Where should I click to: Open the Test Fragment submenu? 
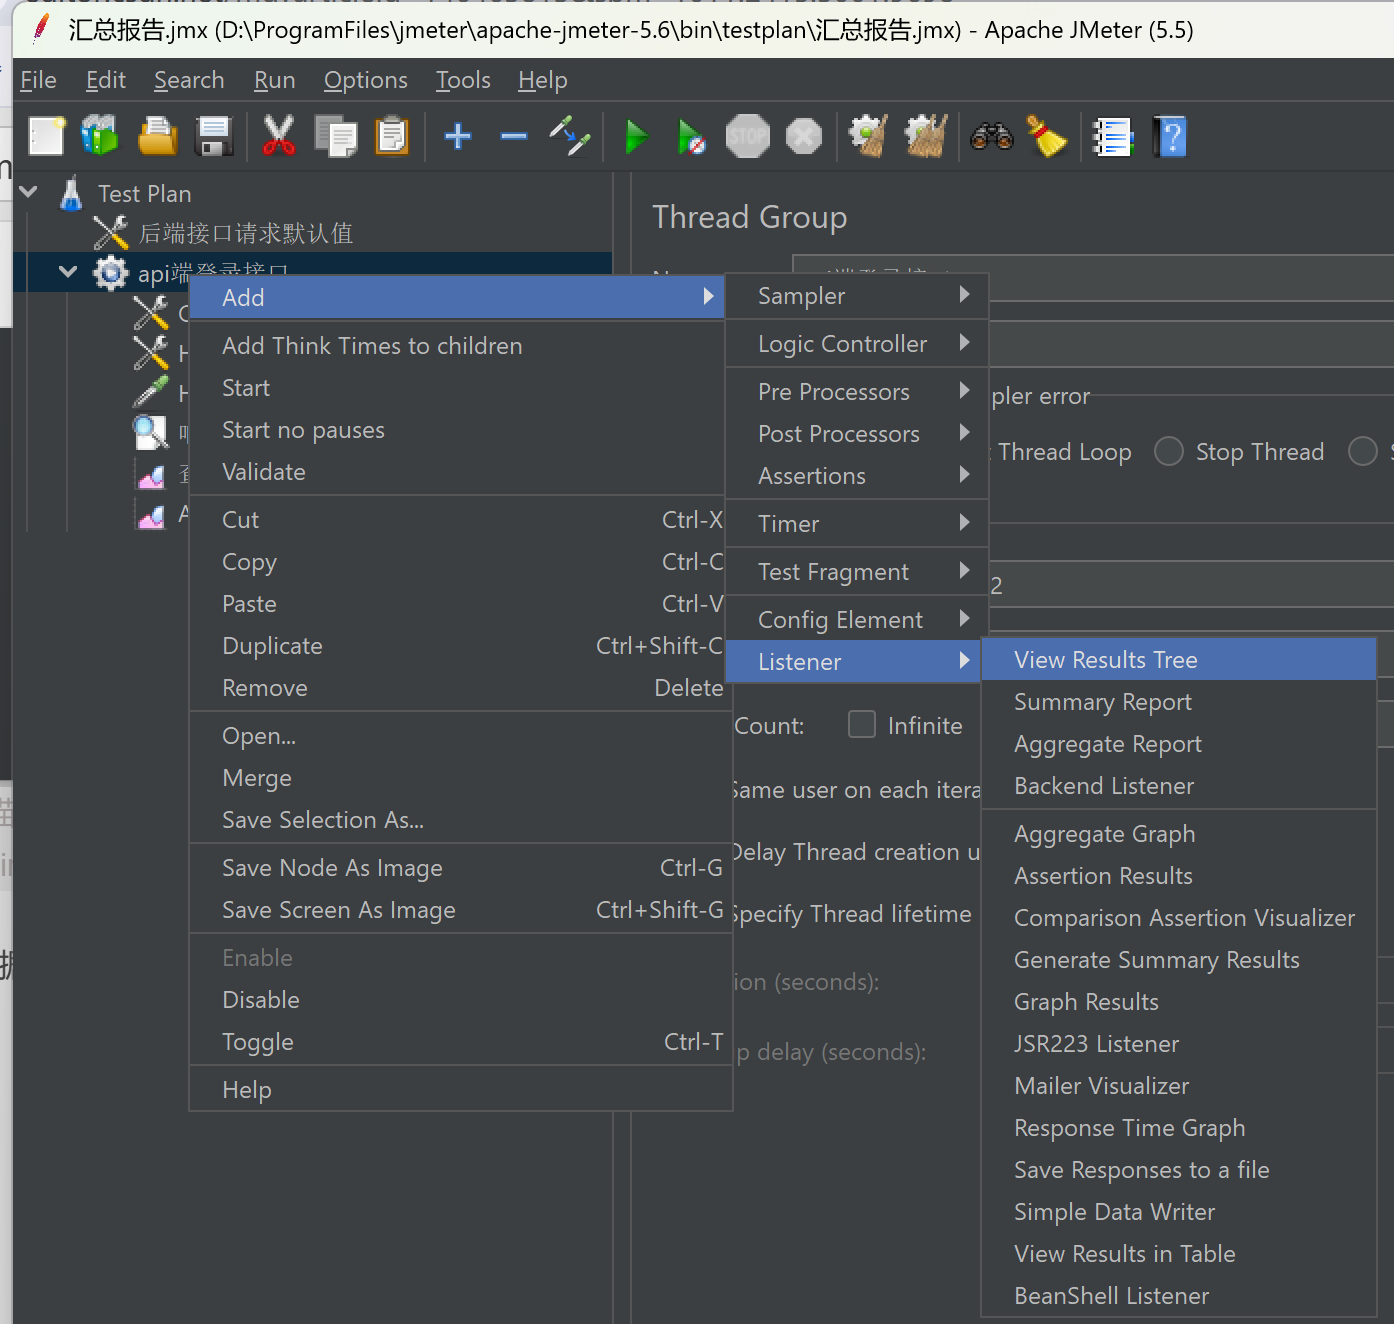857,572
